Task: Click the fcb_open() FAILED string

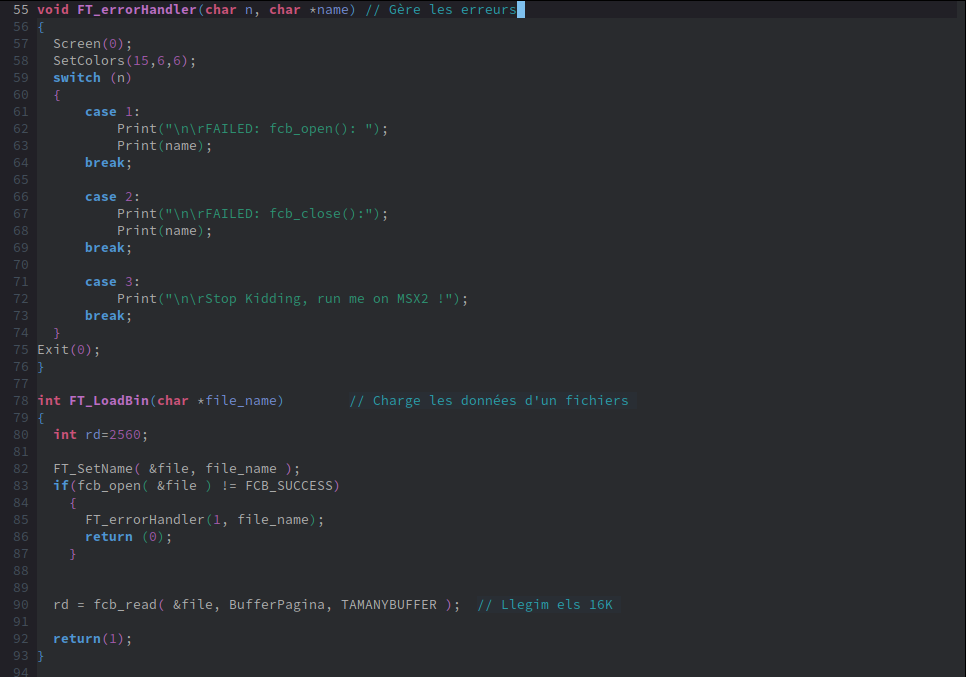Action: coord(272,129)
